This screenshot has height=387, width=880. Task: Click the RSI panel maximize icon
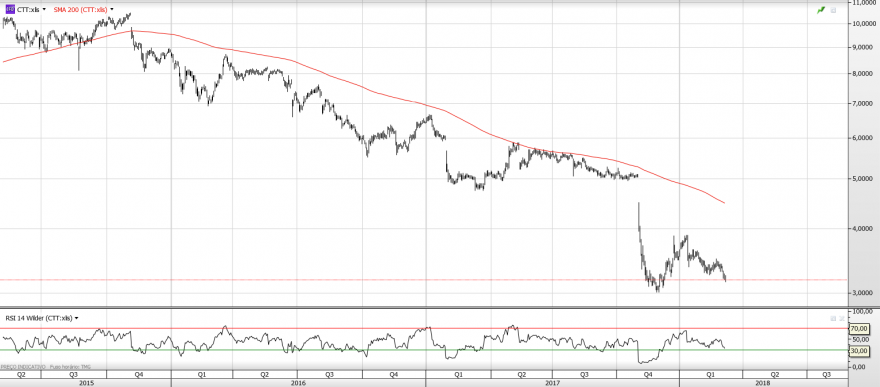[833, 318]
